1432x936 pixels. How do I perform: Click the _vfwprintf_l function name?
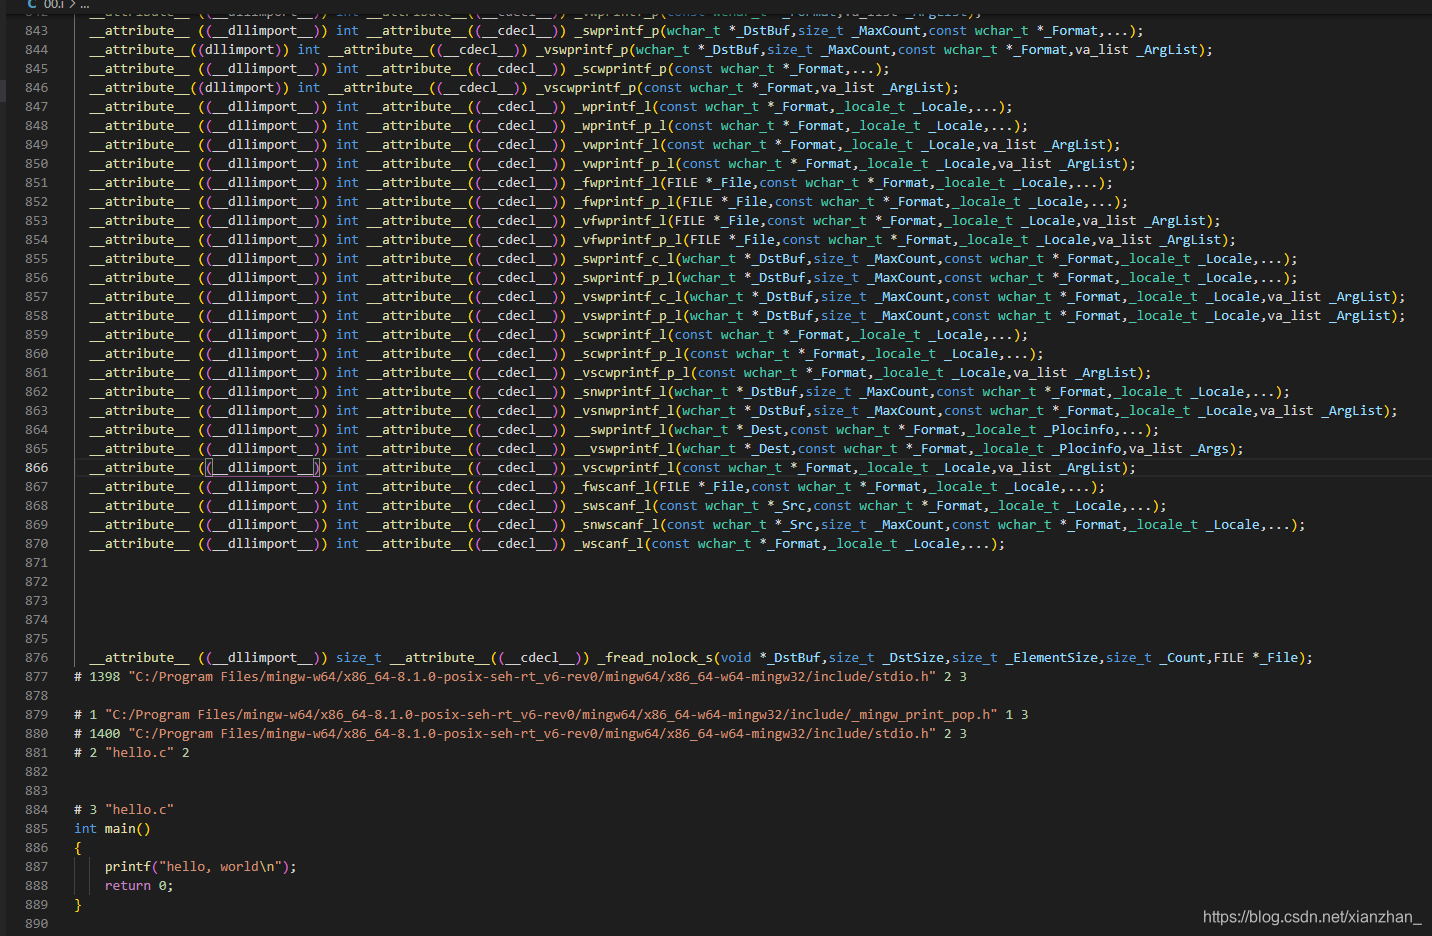pyautogui.click(x=620, y=221)
